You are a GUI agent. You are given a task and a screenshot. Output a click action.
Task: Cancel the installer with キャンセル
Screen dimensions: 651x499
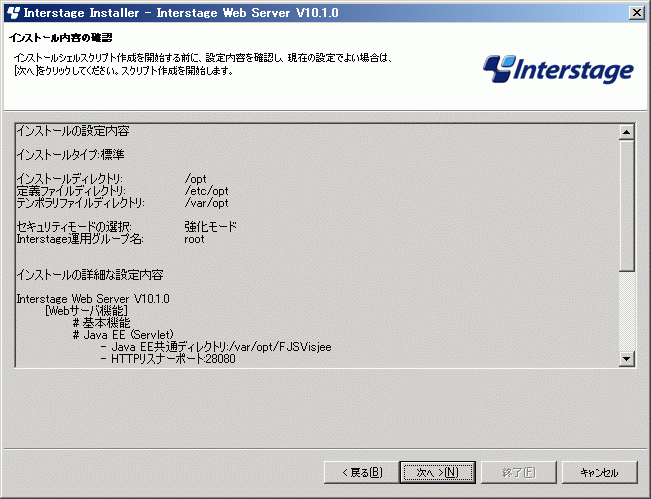600,472
